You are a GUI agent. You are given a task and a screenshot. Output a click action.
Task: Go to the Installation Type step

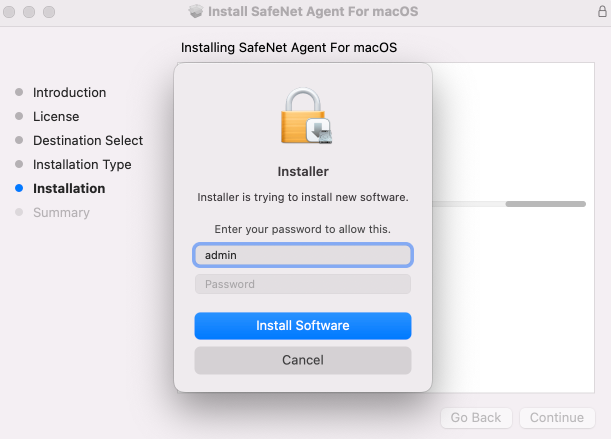pos(82,164)
